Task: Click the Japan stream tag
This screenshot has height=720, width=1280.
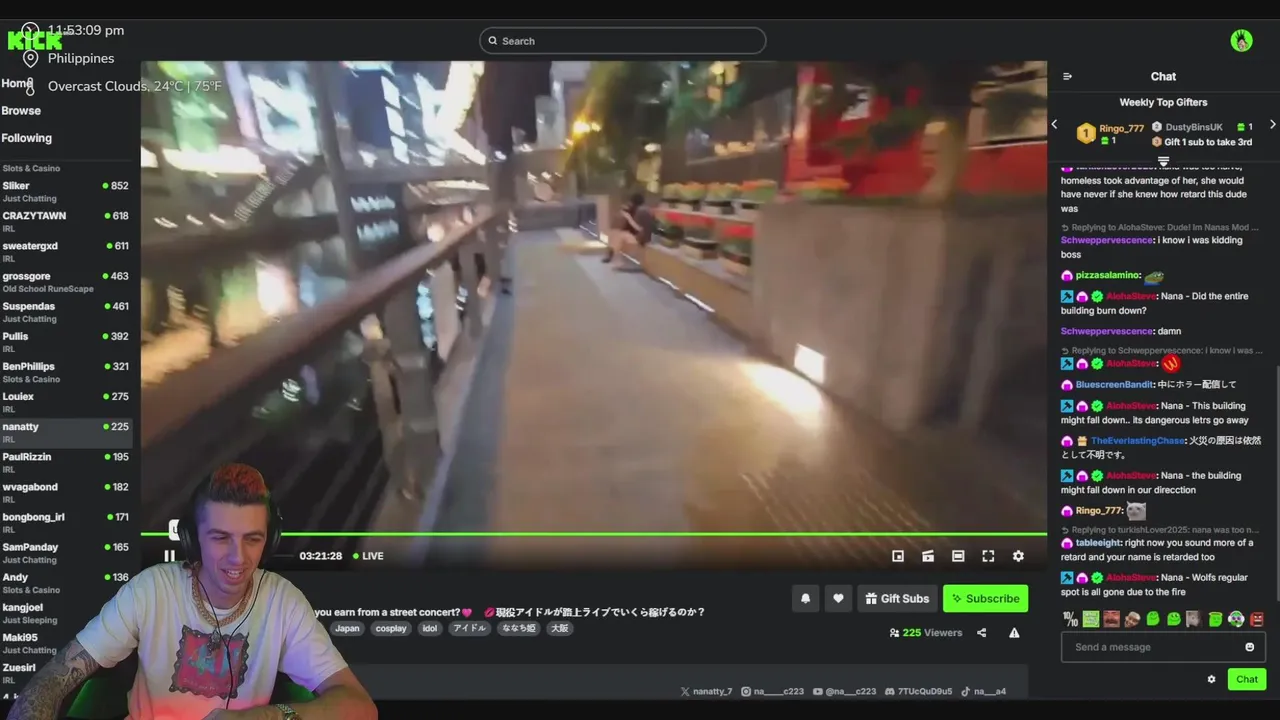Action: coord(347,628)
